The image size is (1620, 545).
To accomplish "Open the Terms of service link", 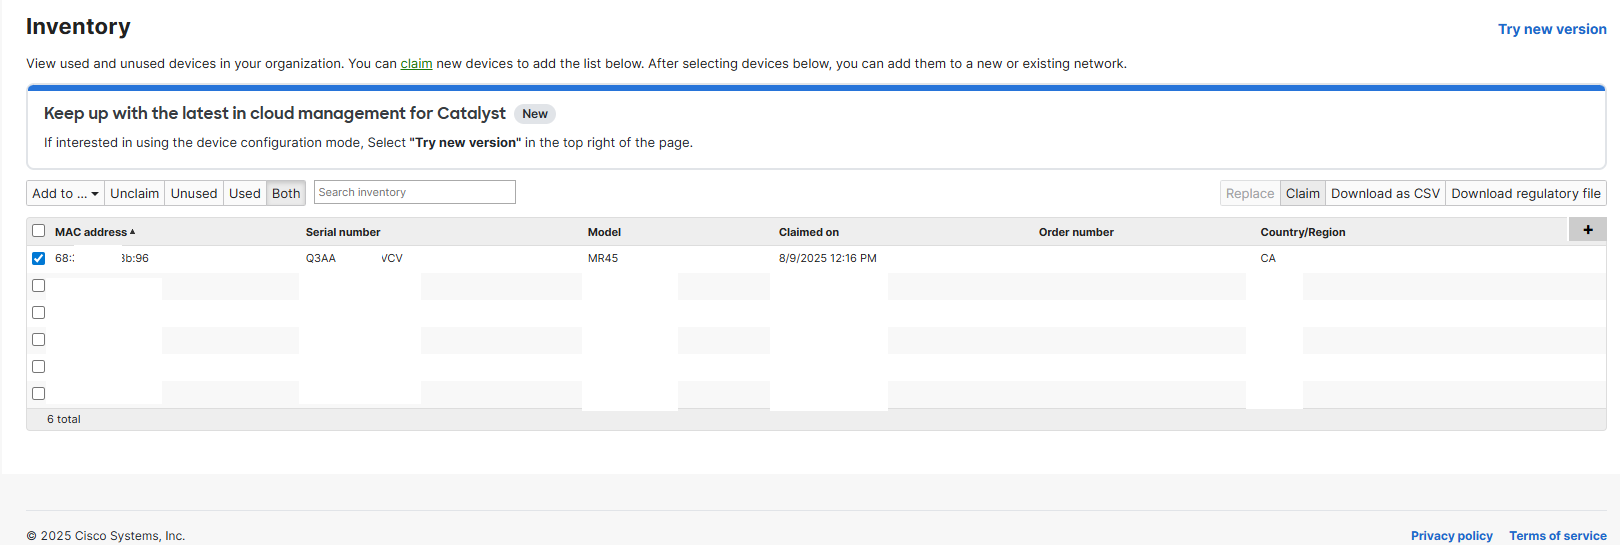I will point(1557,536).
